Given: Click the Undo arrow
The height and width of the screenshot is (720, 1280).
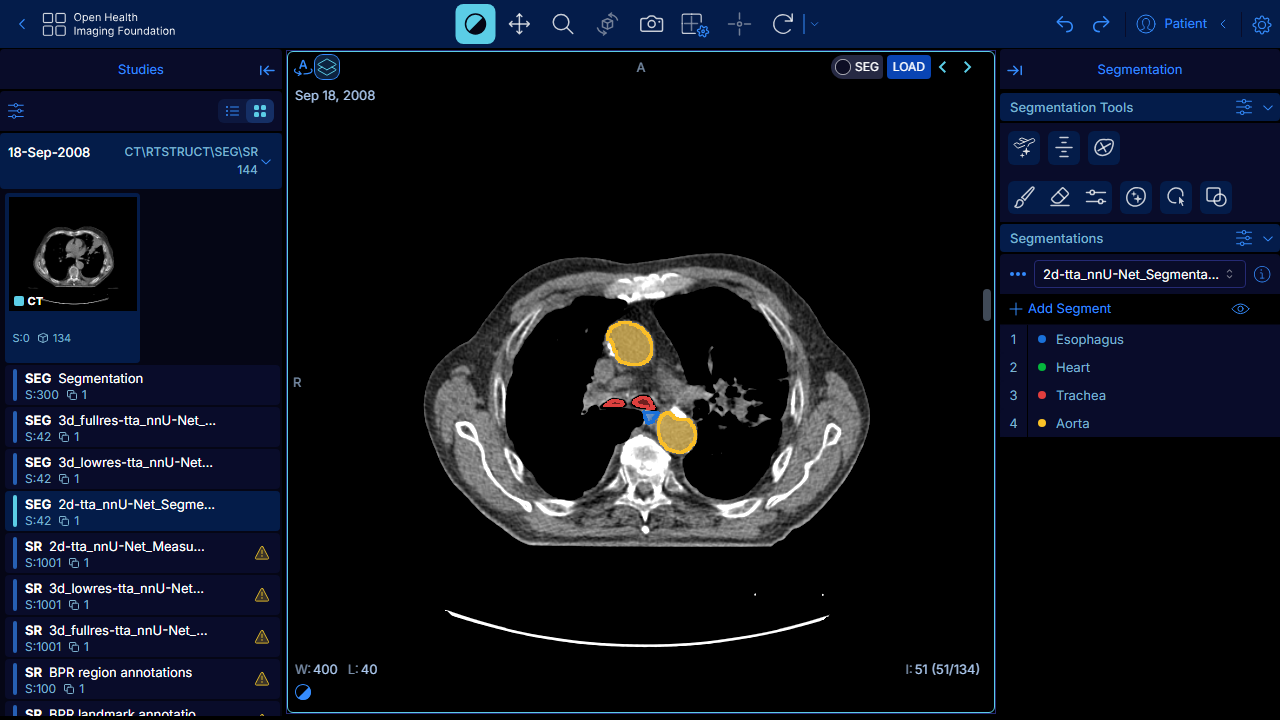Looking at the screenshot, I should [x=1064, y=24].
